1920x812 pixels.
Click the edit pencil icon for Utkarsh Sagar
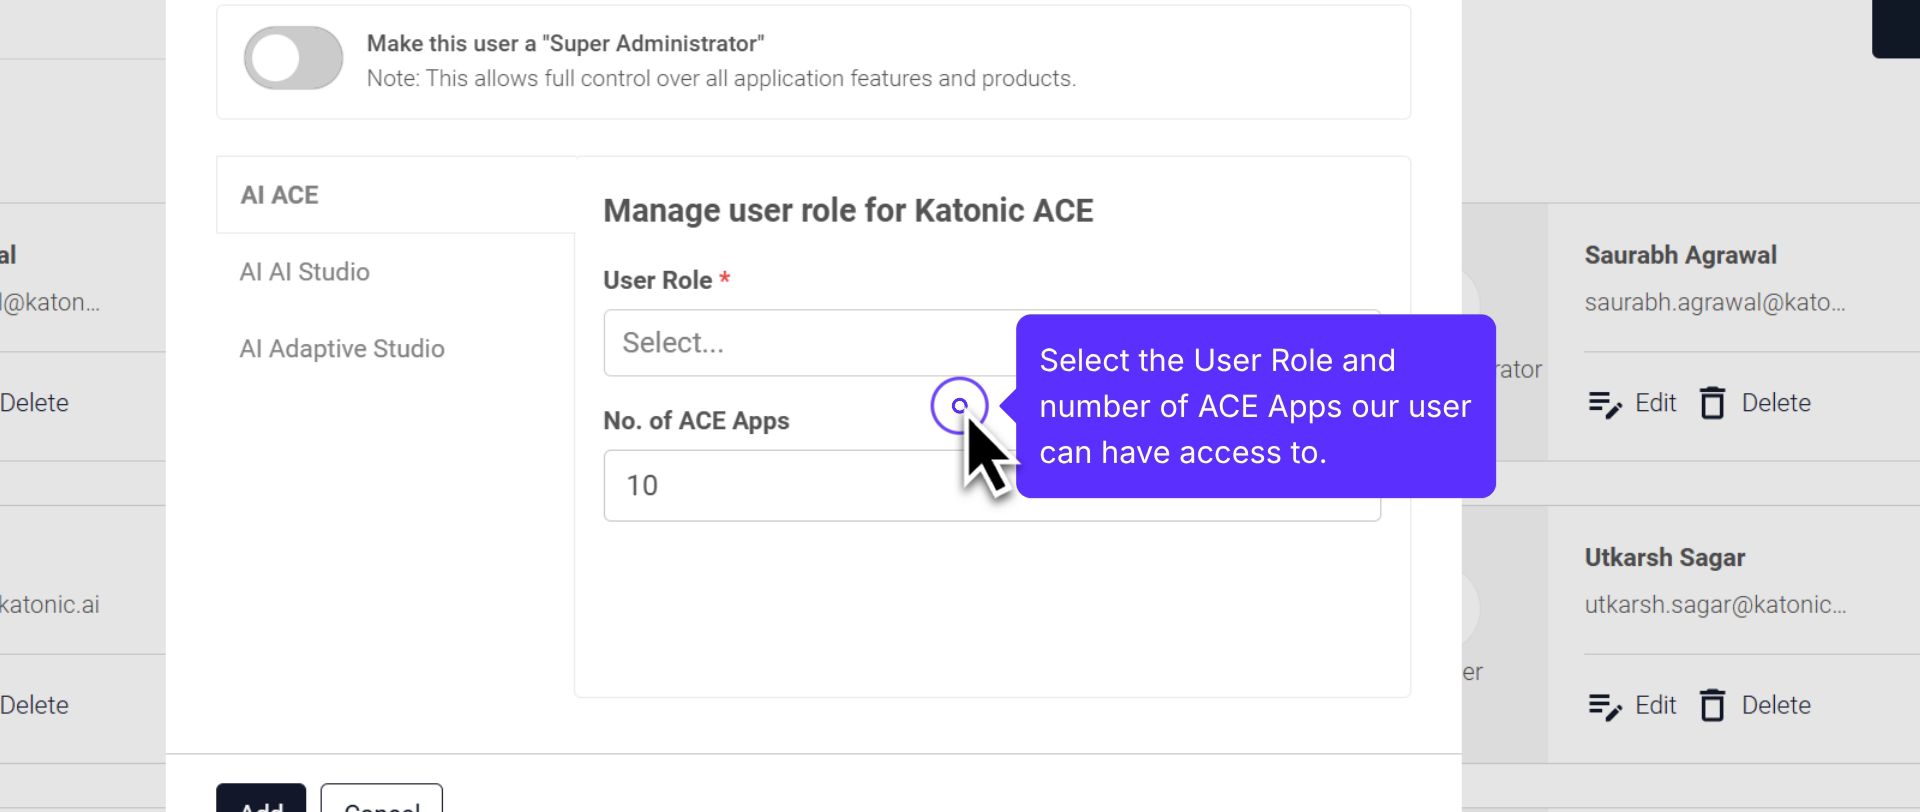(x=1605, y=706)
